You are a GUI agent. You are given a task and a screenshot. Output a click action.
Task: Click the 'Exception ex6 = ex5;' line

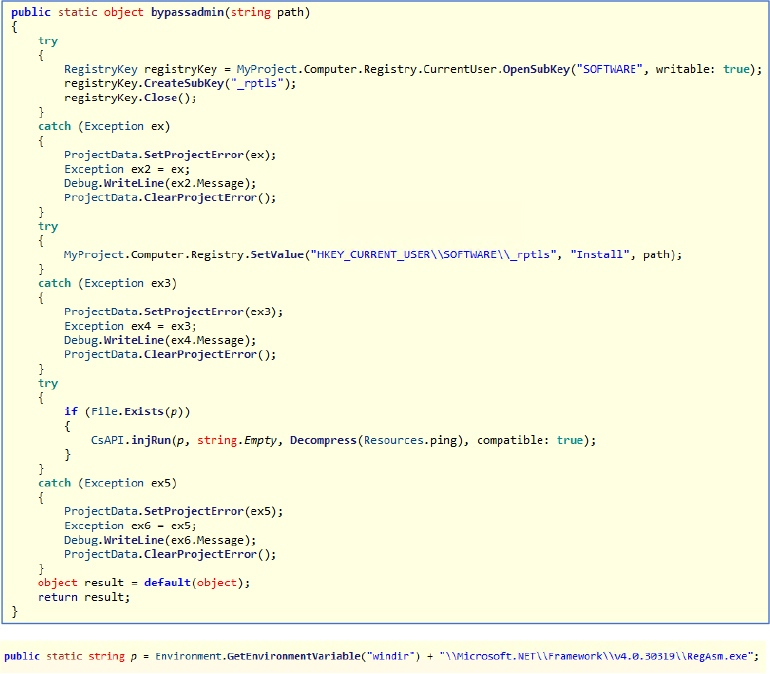[130, 526]
